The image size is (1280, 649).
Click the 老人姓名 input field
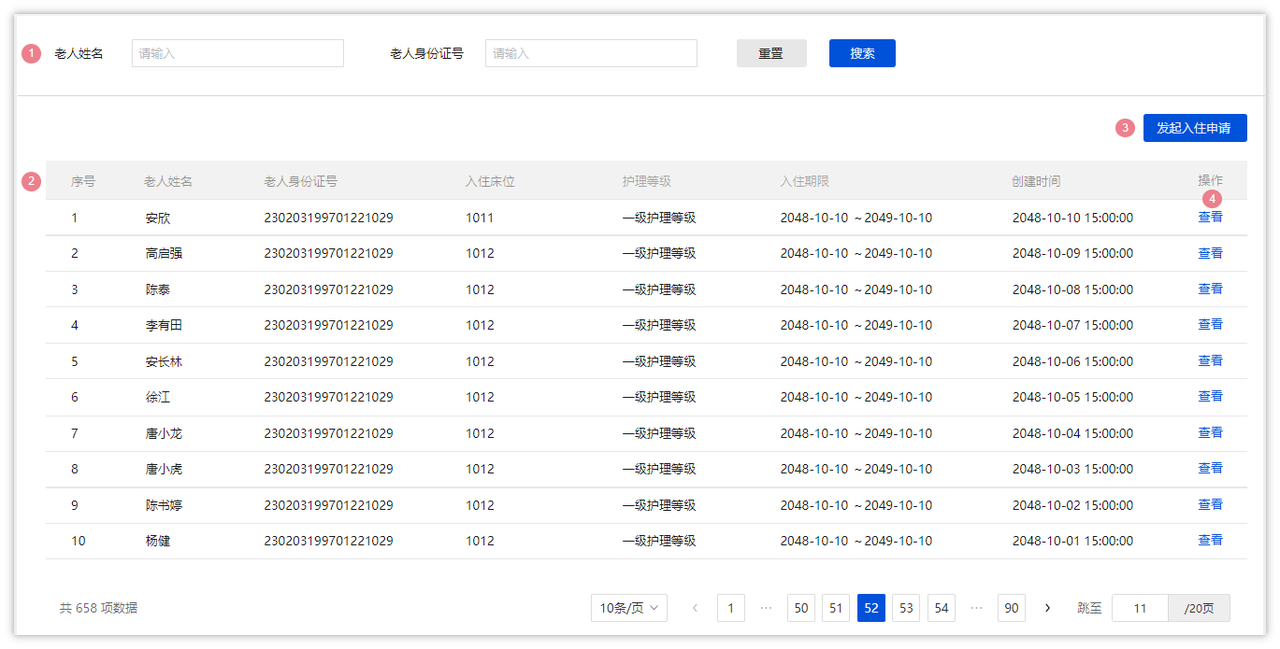[238, 53]
